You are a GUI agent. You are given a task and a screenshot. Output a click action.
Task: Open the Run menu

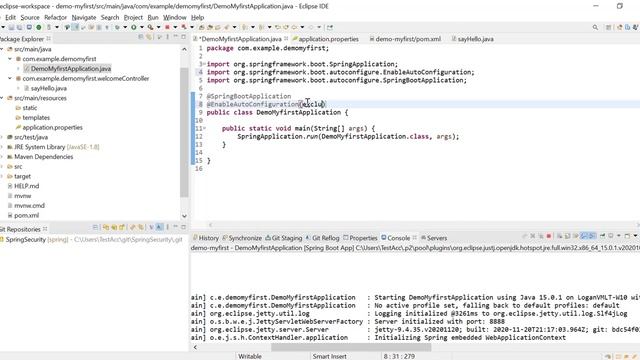[153, 18]
